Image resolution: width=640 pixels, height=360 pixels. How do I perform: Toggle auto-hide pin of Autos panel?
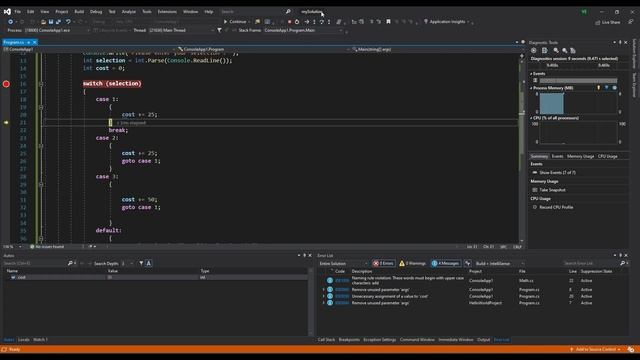pos(304,256)
